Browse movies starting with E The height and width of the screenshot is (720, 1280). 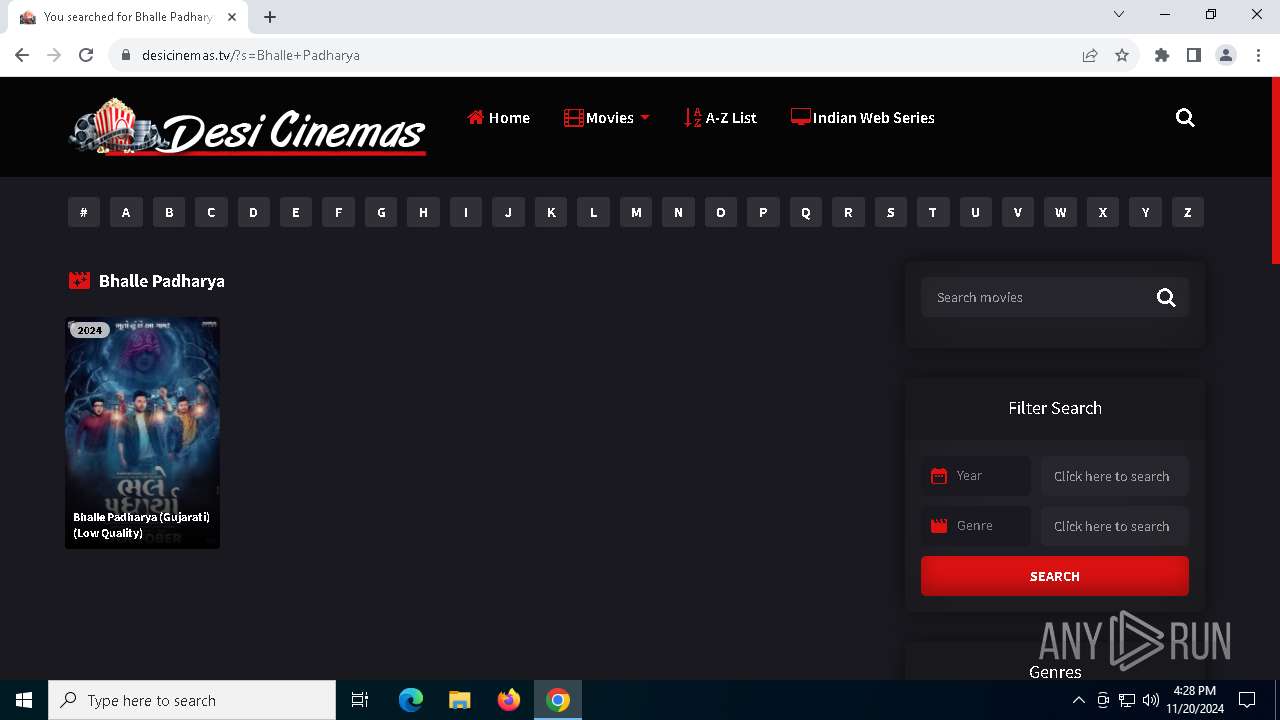296,212
